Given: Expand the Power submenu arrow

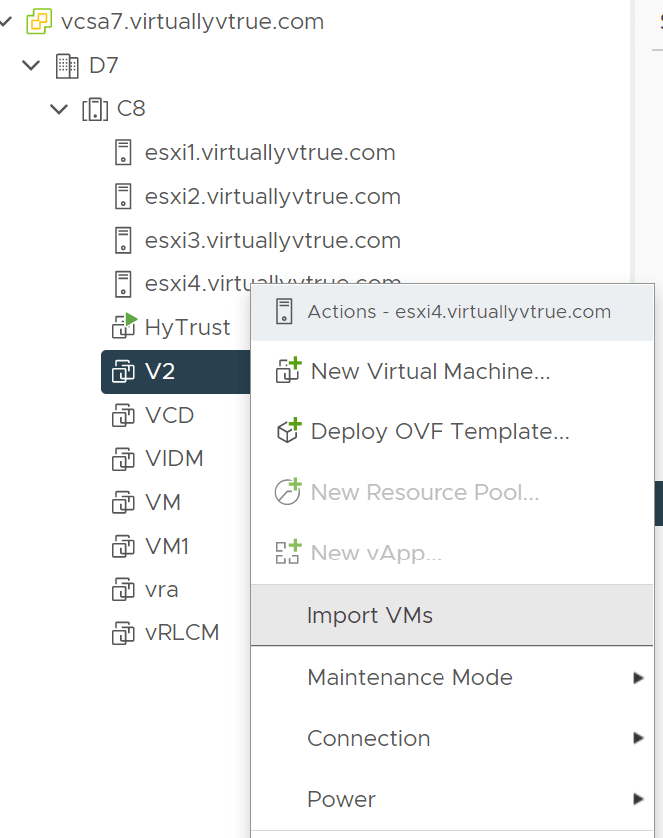Looking at the screenshot, I should point(638,799).
